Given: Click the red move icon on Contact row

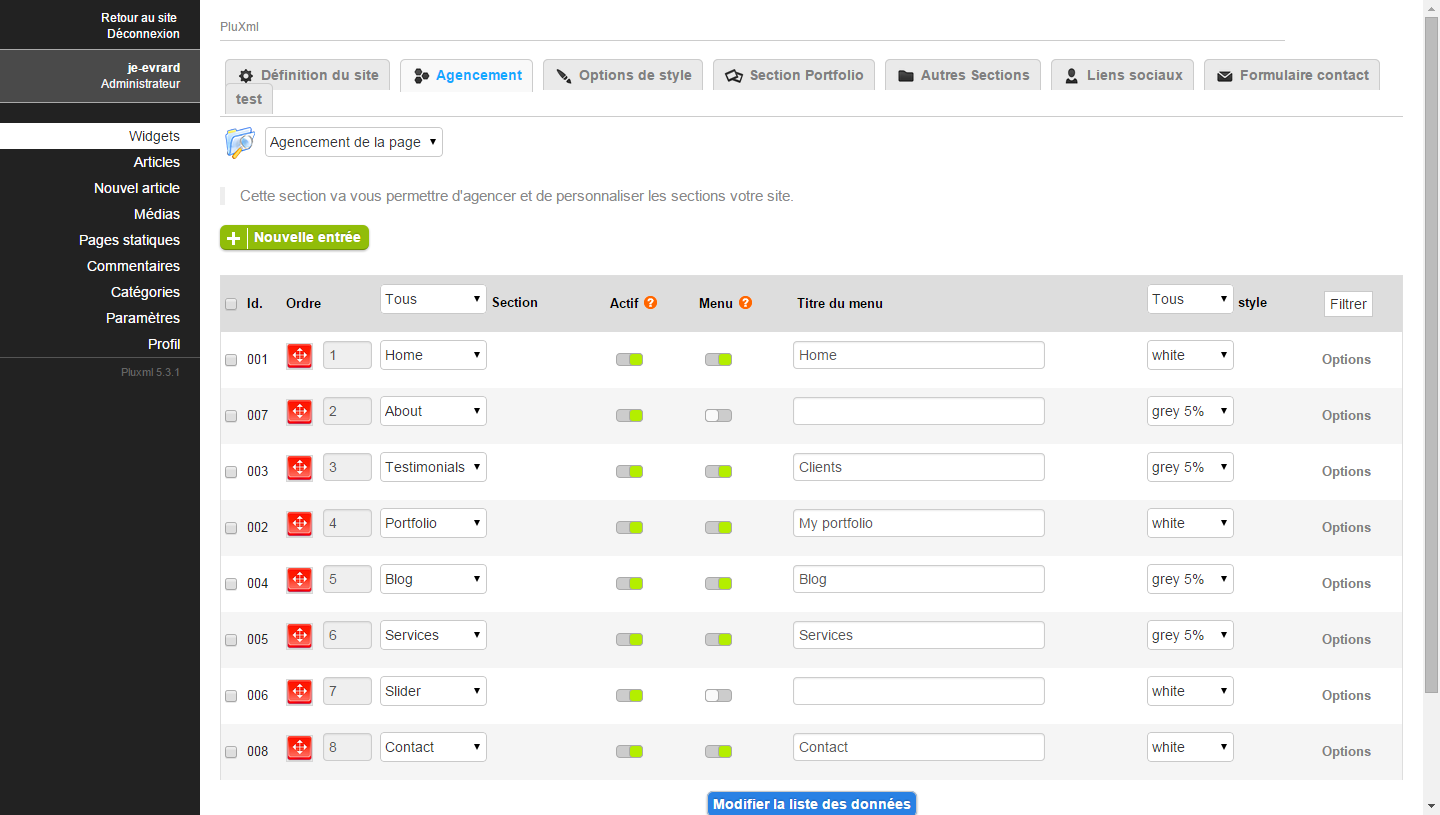Looking at the screenshot, I should click(299, 748).
